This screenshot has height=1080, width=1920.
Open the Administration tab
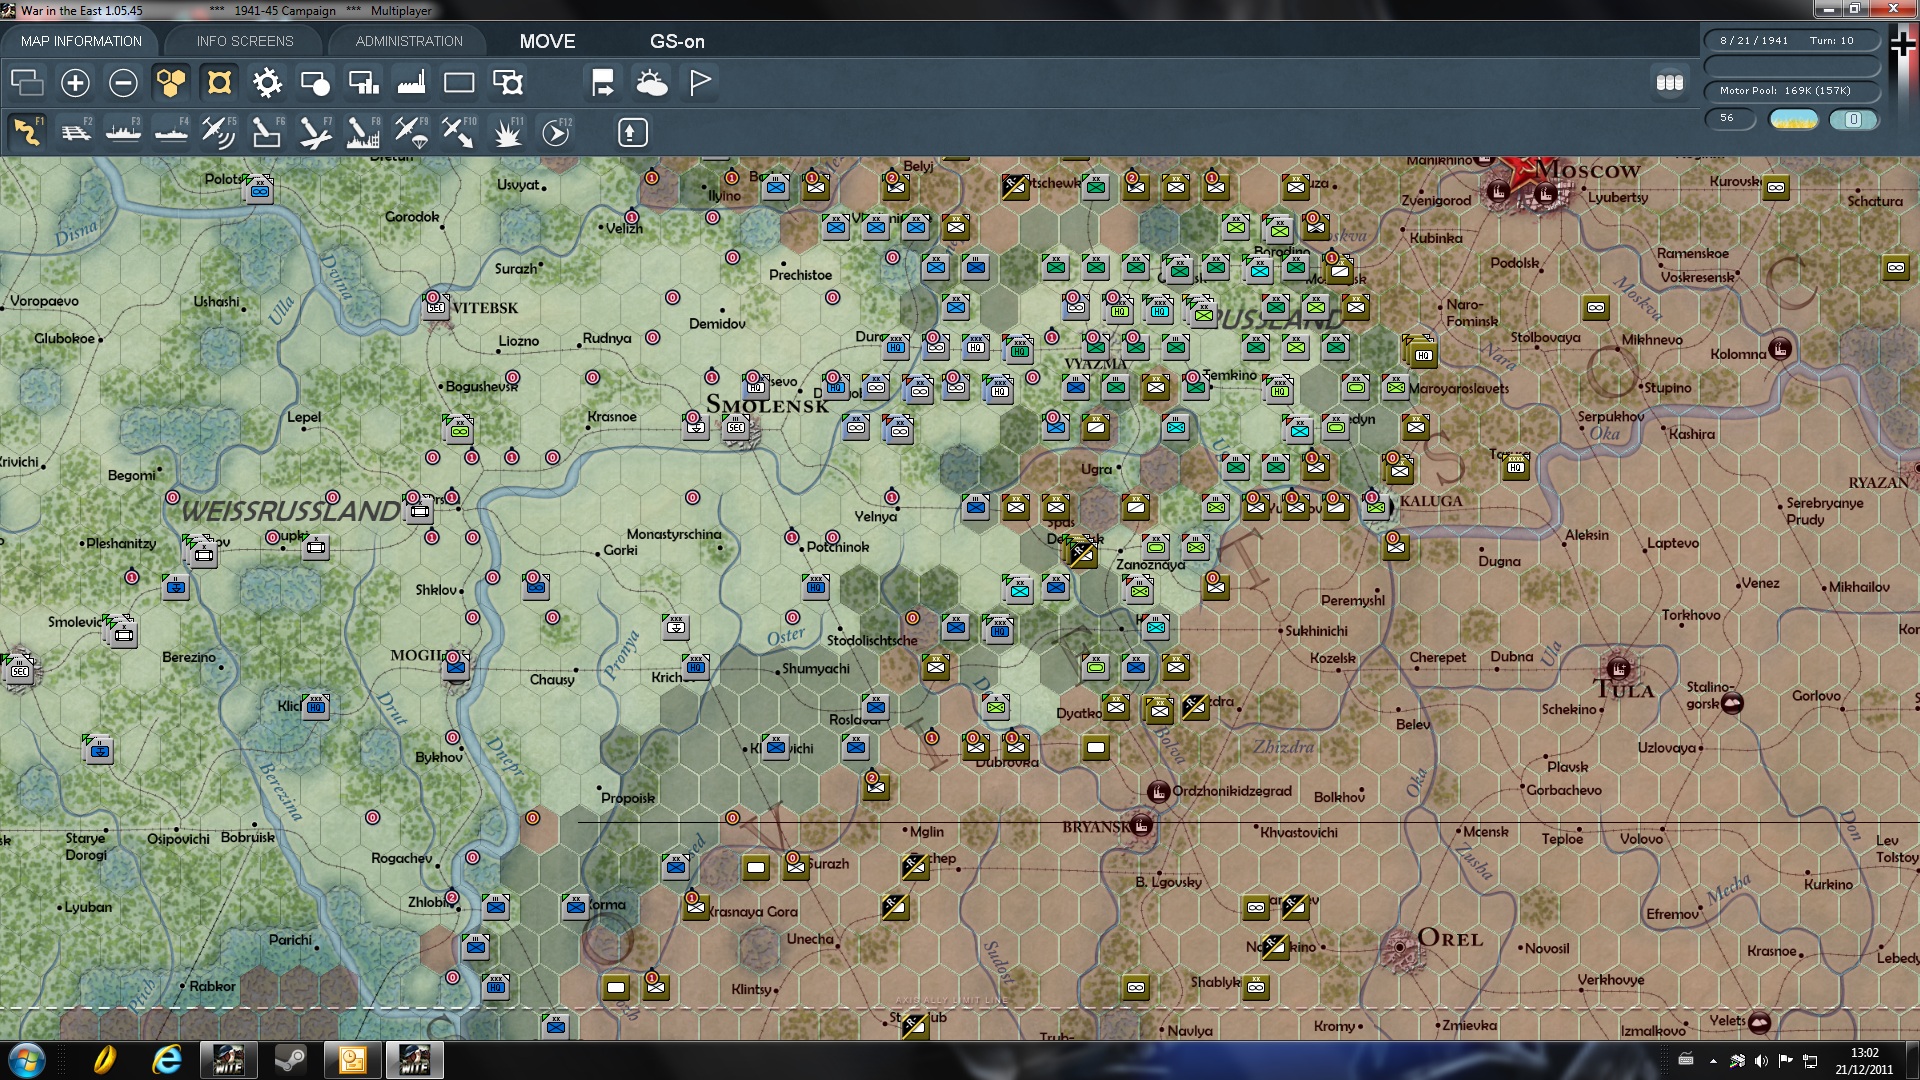pyautogui.click(x=409, y=41)
